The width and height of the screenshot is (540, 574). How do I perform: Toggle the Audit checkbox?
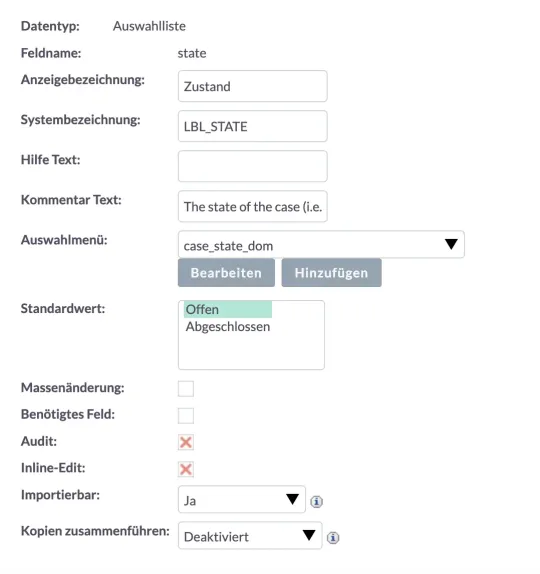click(x=186, y=442)
